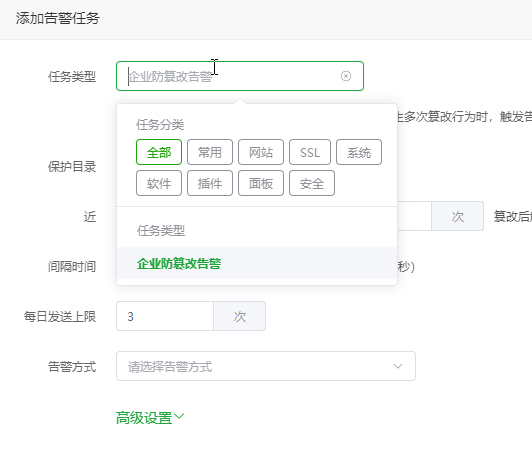Choose the 系统 category tag

(359, 152)
